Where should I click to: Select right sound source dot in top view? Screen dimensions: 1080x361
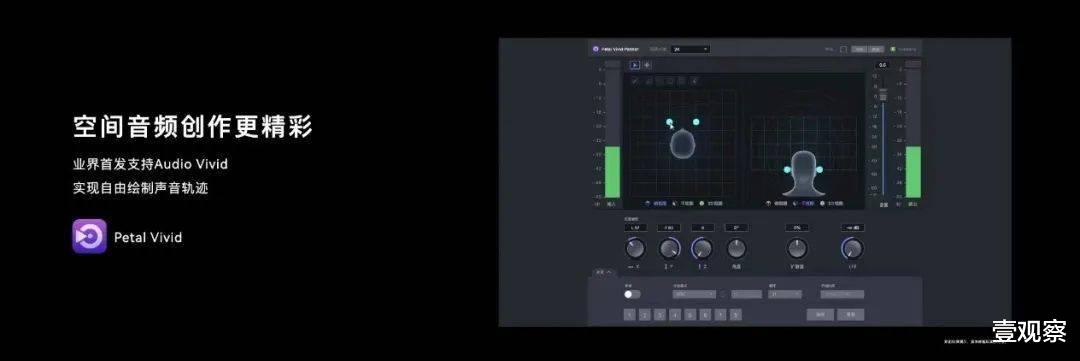[x=696, y=122]
